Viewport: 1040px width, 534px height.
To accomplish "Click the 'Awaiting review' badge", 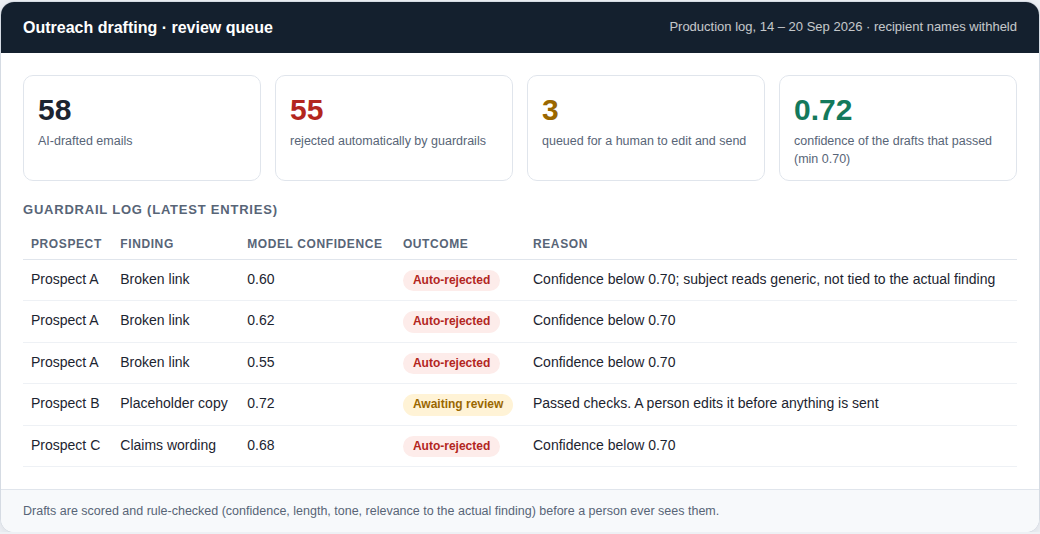I will [458, 404].
